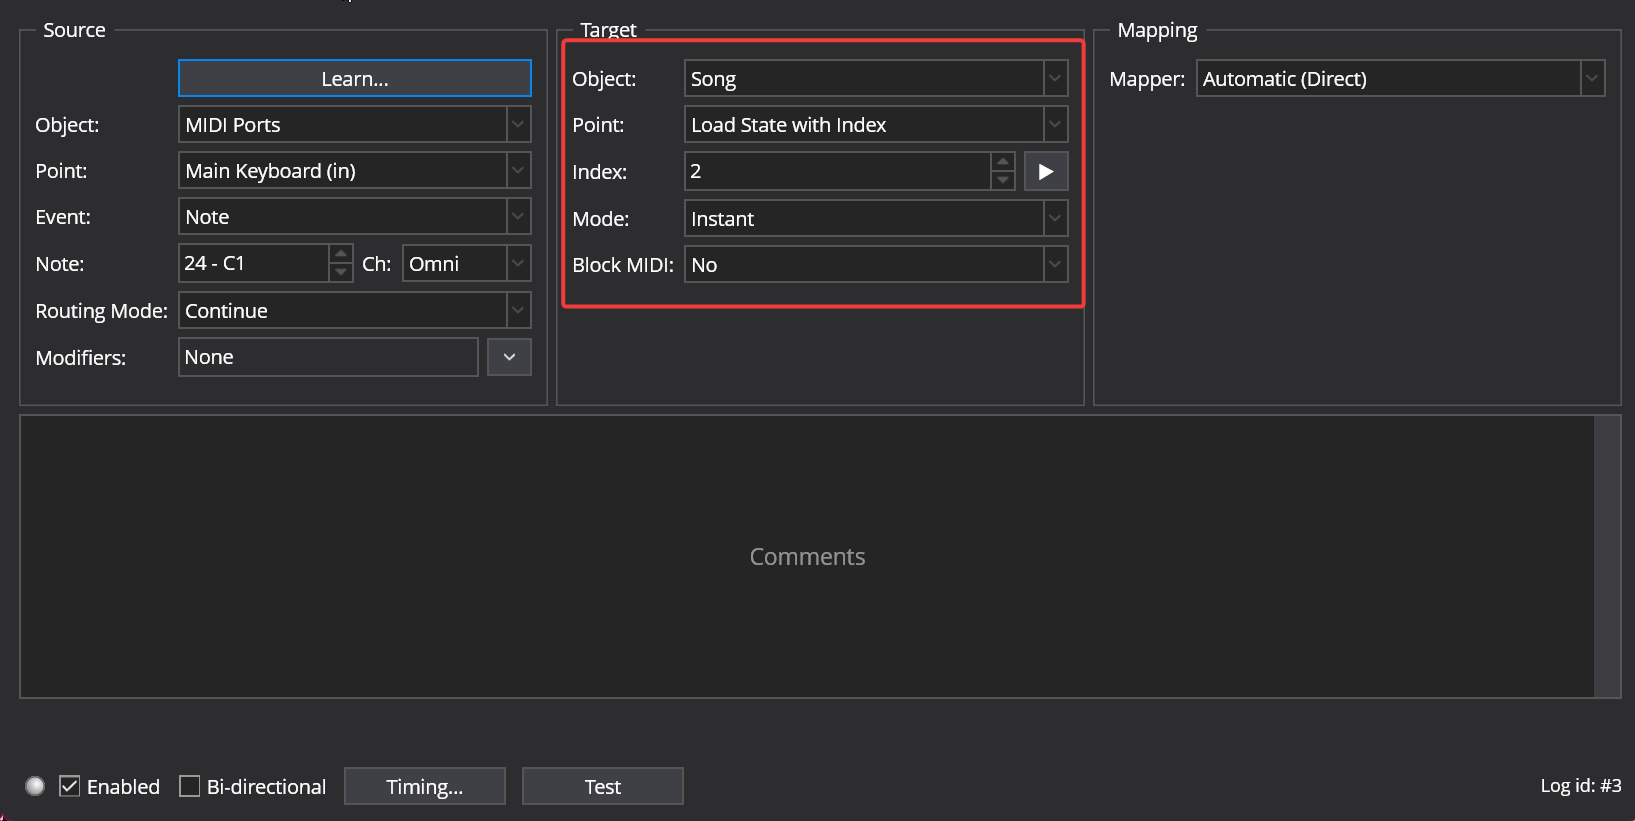The height and width of the screenshot is (821, 1635).
Task: Expand the Main Keyboard (in) Point dropdown
Action: click(354, 171)
